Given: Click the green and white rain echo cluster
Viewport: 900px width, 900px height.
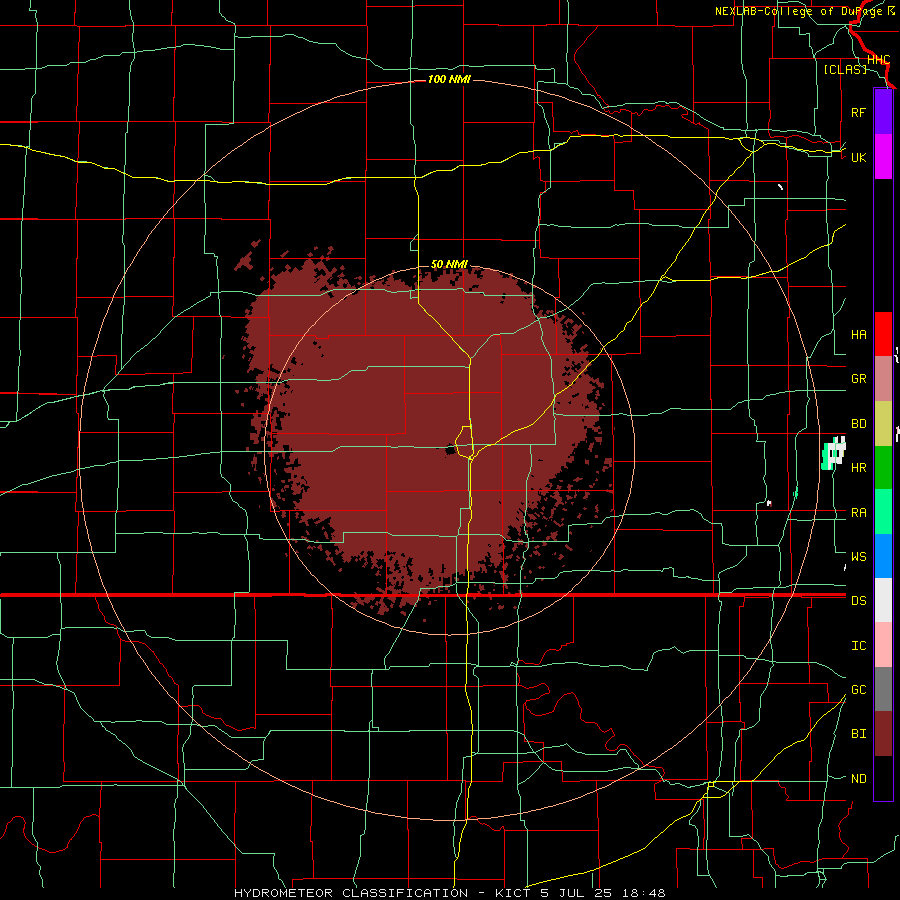Looking at the screenshot, I should pyautogui.click(x=833, y=453).
